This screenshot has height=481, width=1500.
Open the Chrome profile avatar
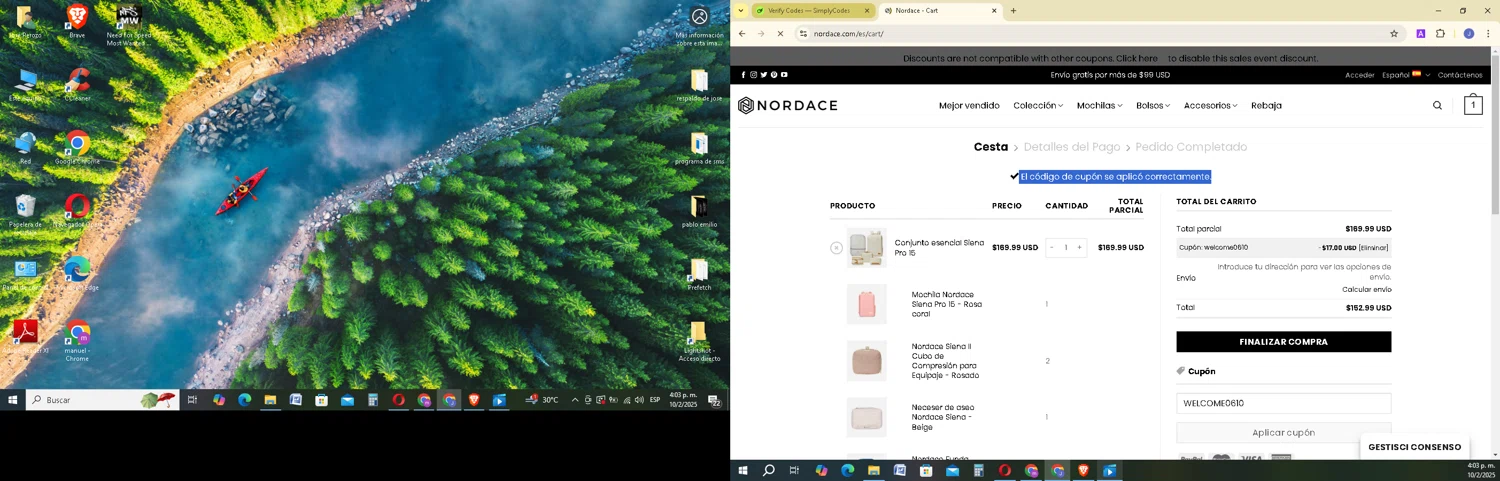coord(1468,34)
